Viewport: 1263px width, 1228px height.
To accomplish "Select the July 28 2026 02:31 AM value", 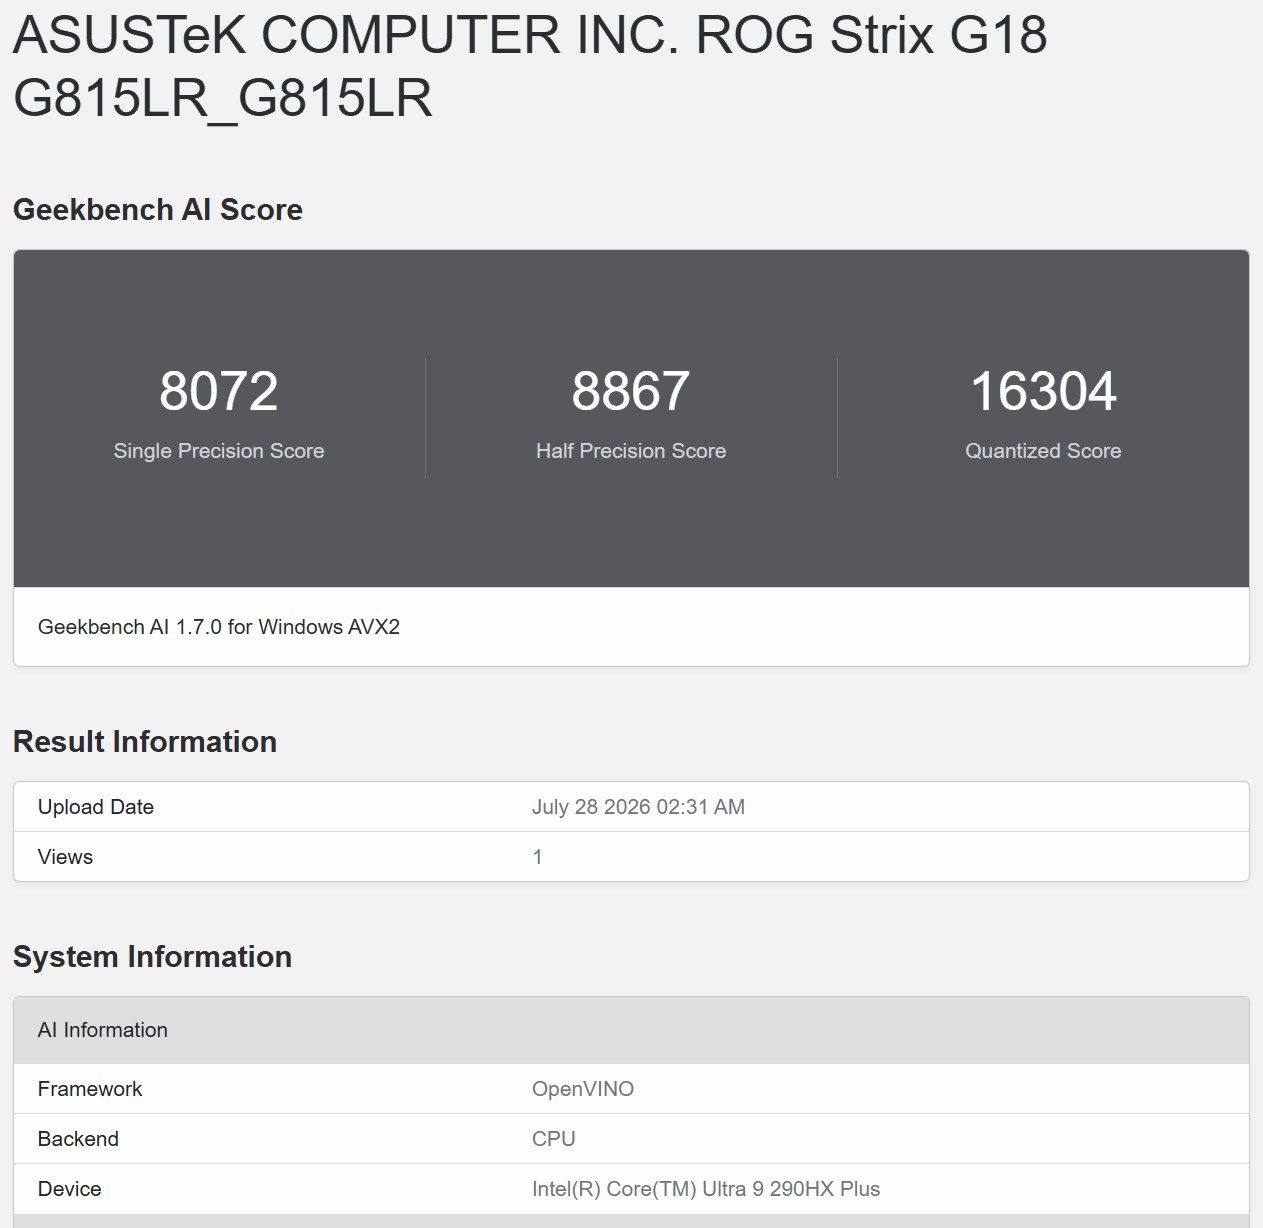I will [638, 807].
